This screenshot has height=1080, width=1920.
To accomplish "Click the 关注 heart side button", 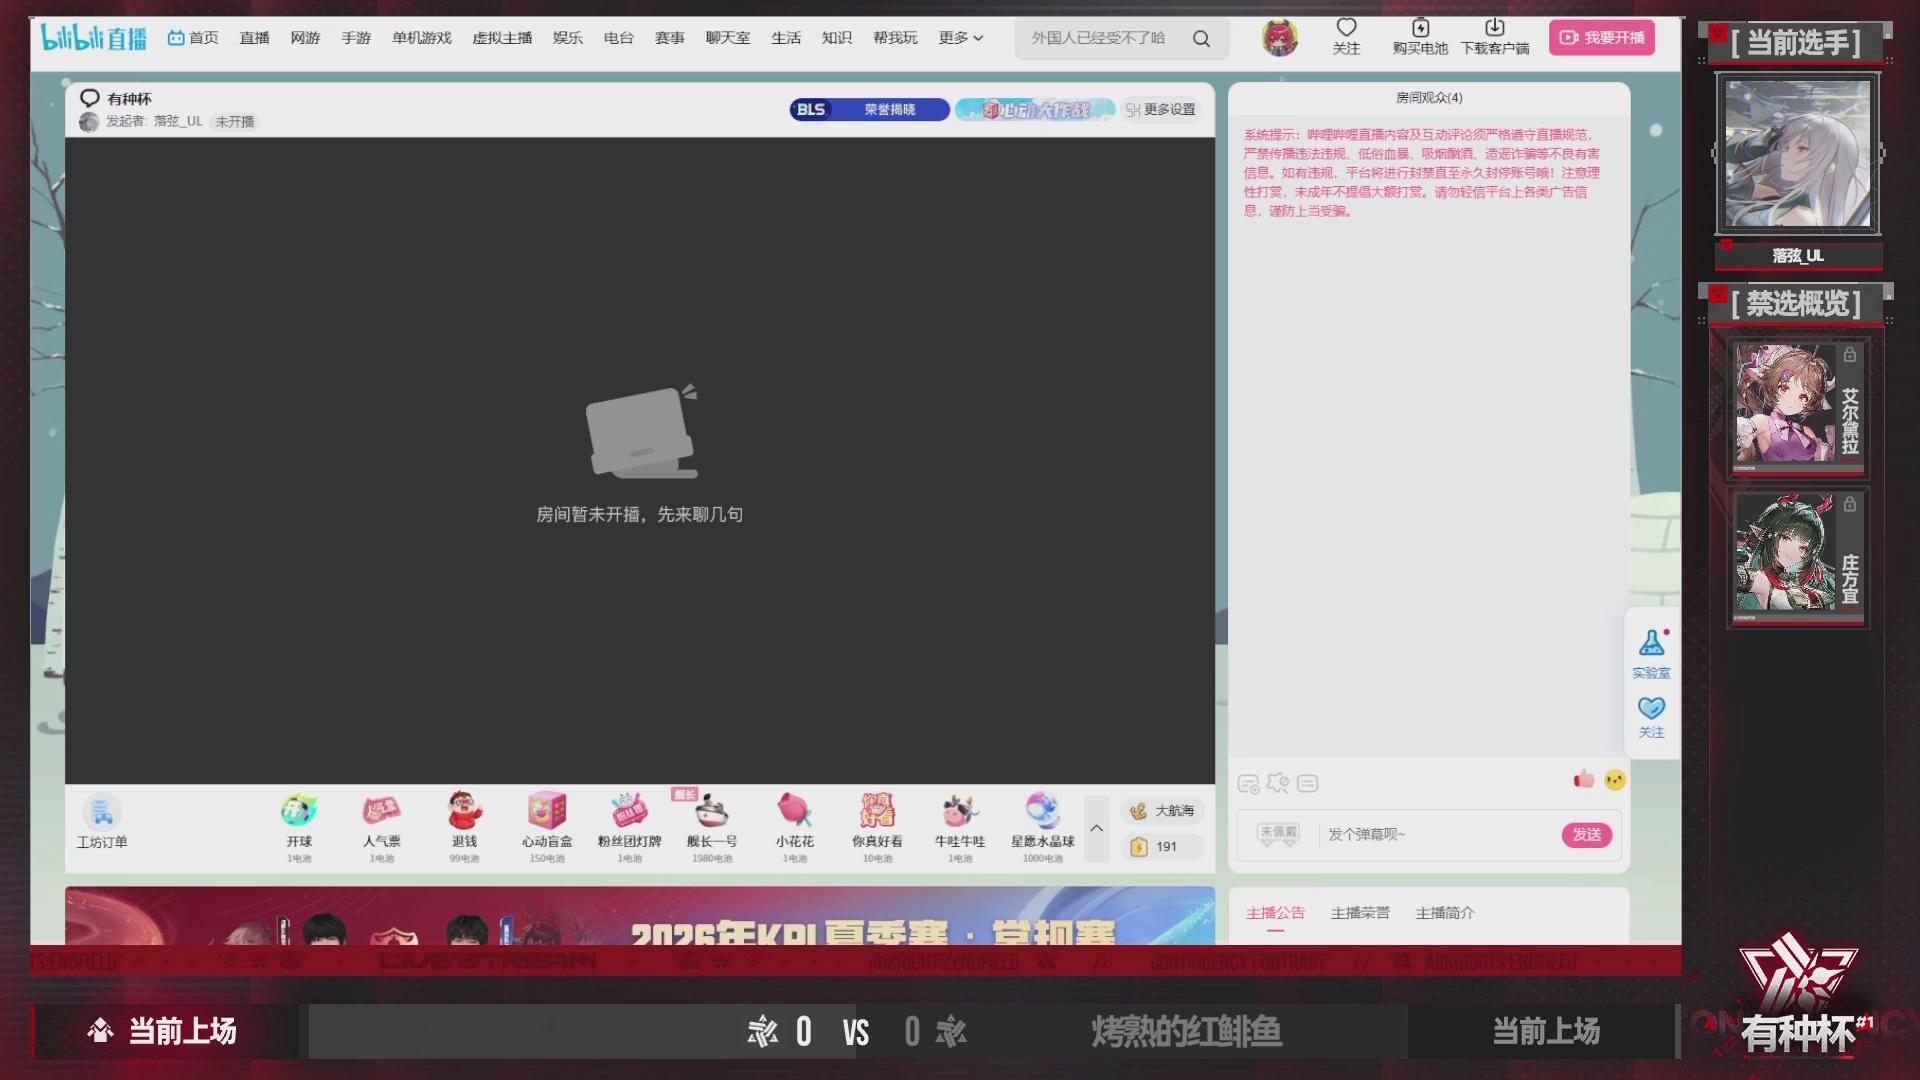I will [1651, 717].
